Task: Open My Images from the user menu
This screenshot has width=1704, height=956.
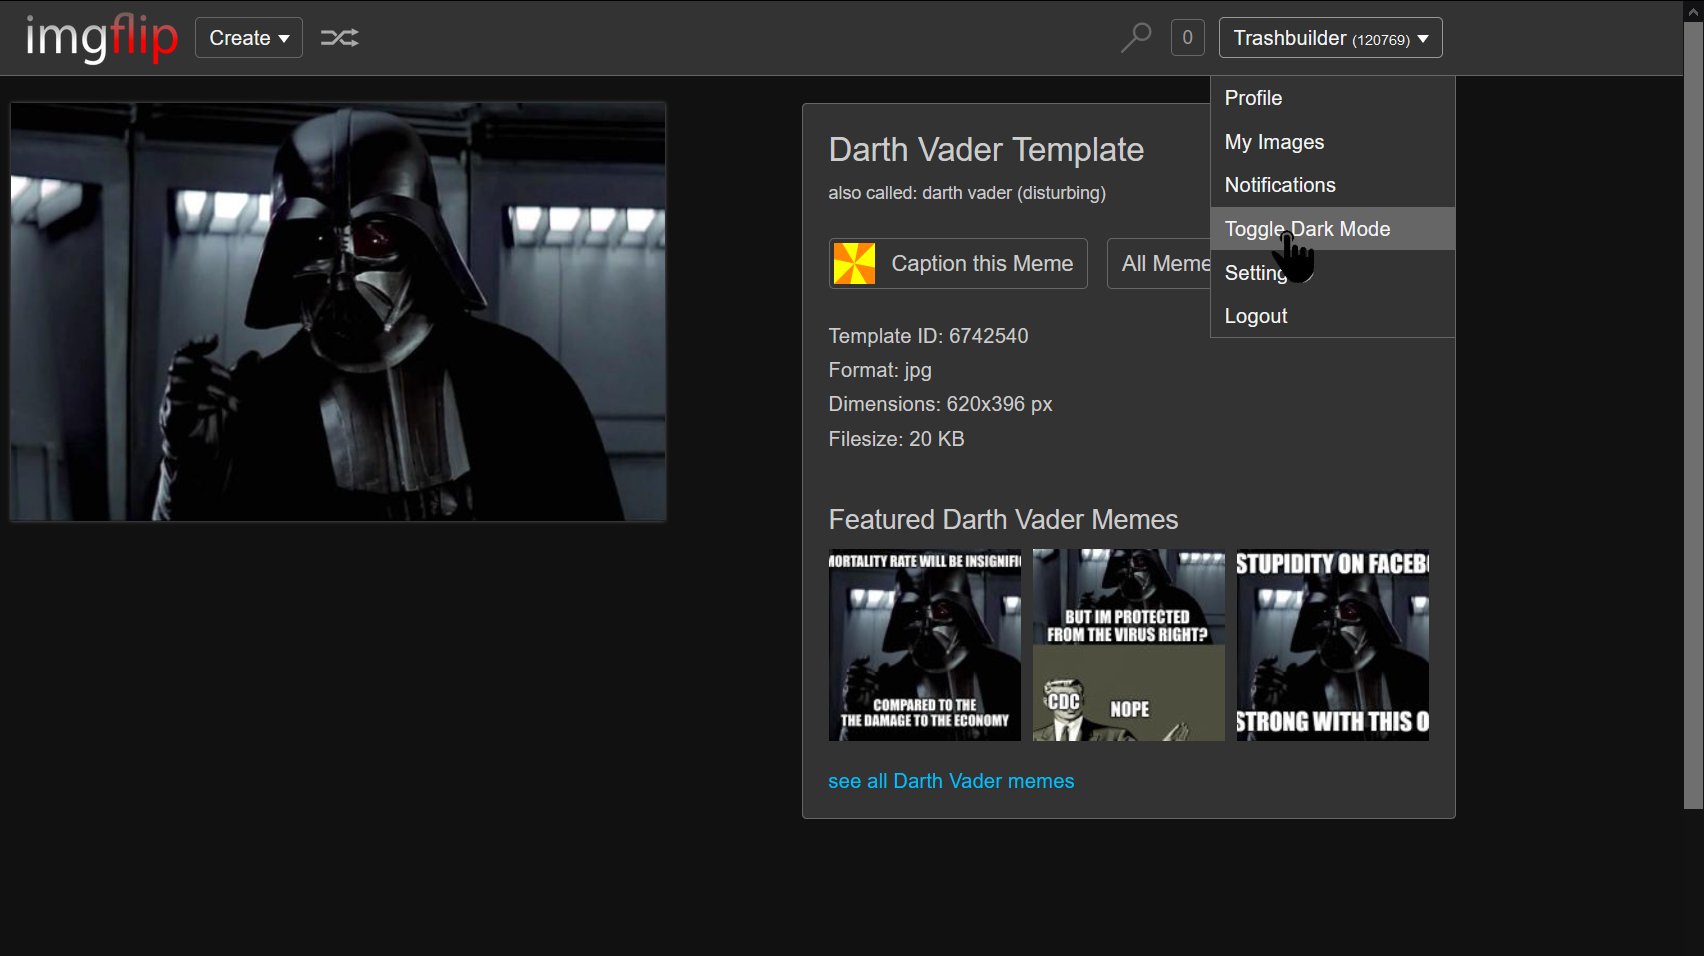Action: [1332, 142]
